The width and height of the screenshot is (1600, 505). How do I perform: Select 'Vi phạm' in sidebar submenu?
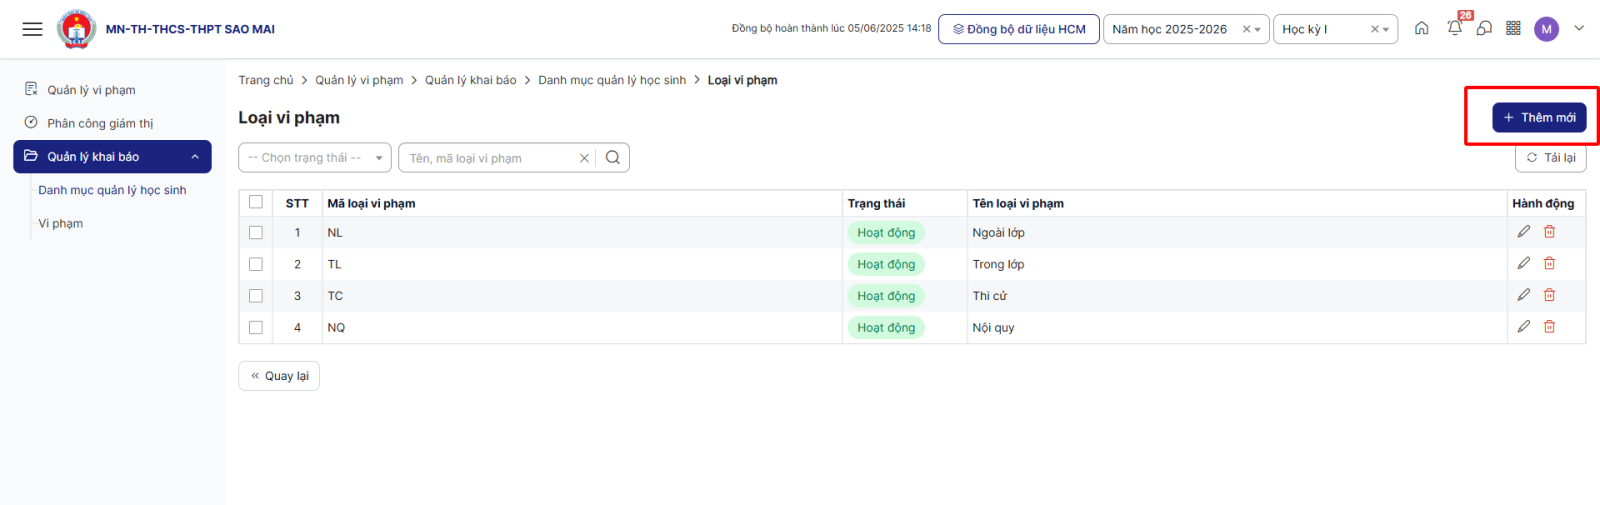(x=61, y=224)
